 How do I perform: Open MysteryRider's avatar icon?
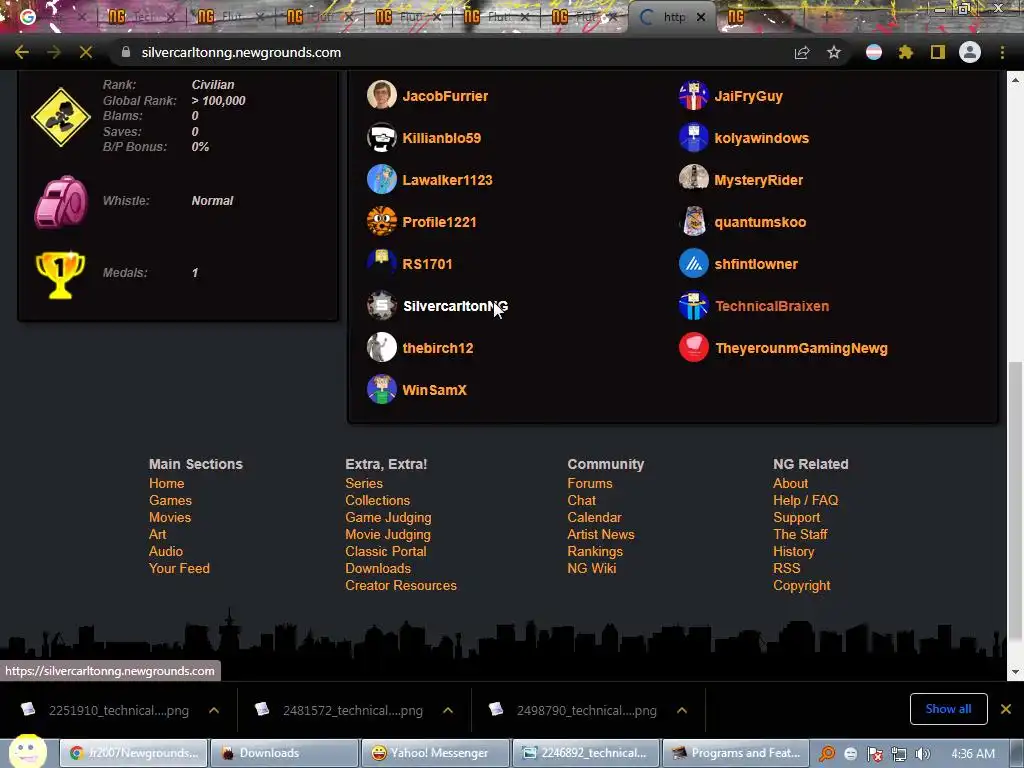(694, 180)
